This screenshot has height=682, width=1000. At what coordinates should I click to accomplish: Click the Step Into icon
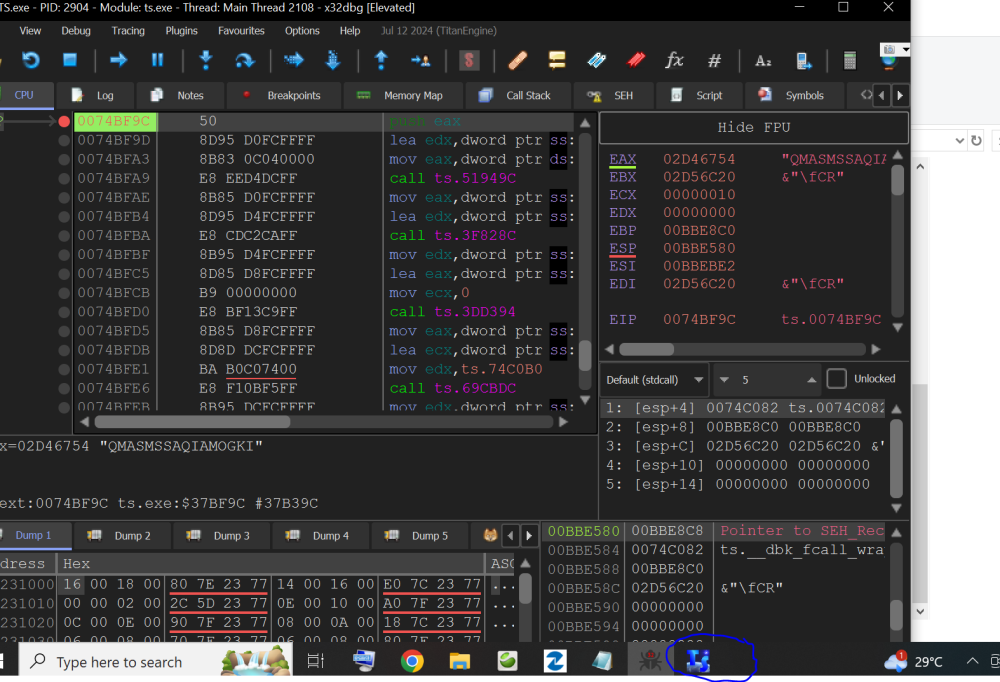click(x=206, y=61)
